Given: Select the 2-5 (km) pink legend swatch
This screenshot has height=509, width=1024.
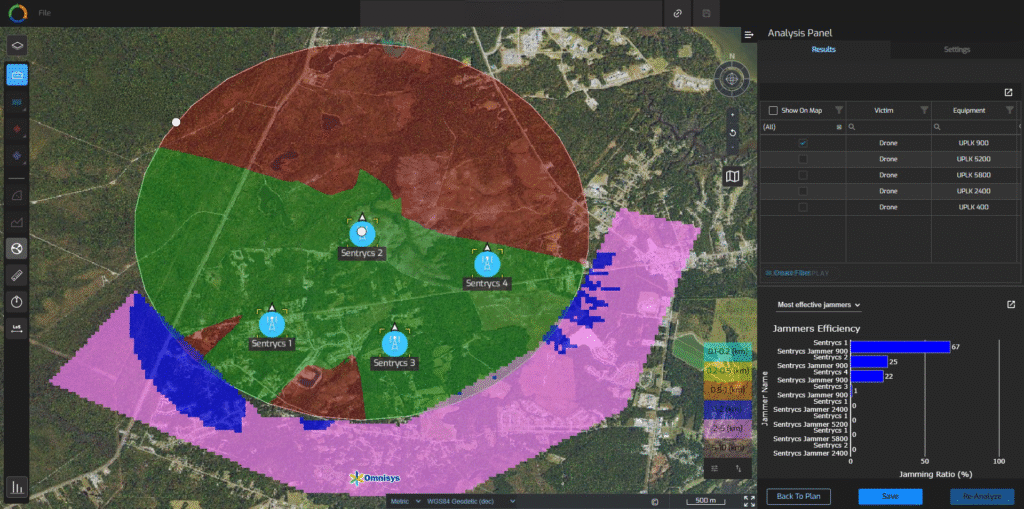Looking at the screenshot, I should (727, 428).
